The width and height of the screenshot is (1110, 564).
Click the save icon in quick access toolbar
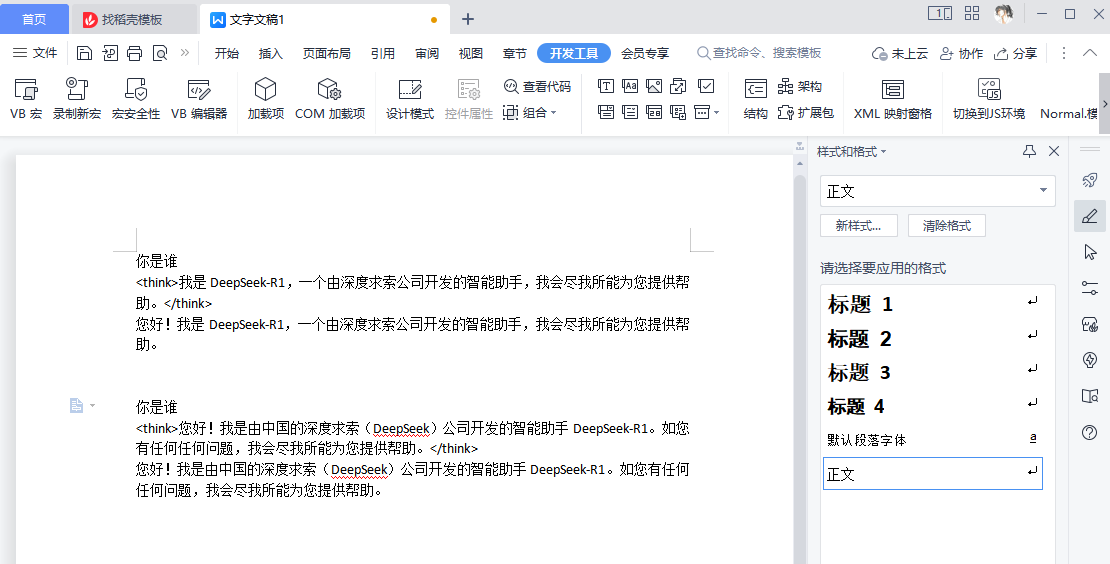coord(85,53)
